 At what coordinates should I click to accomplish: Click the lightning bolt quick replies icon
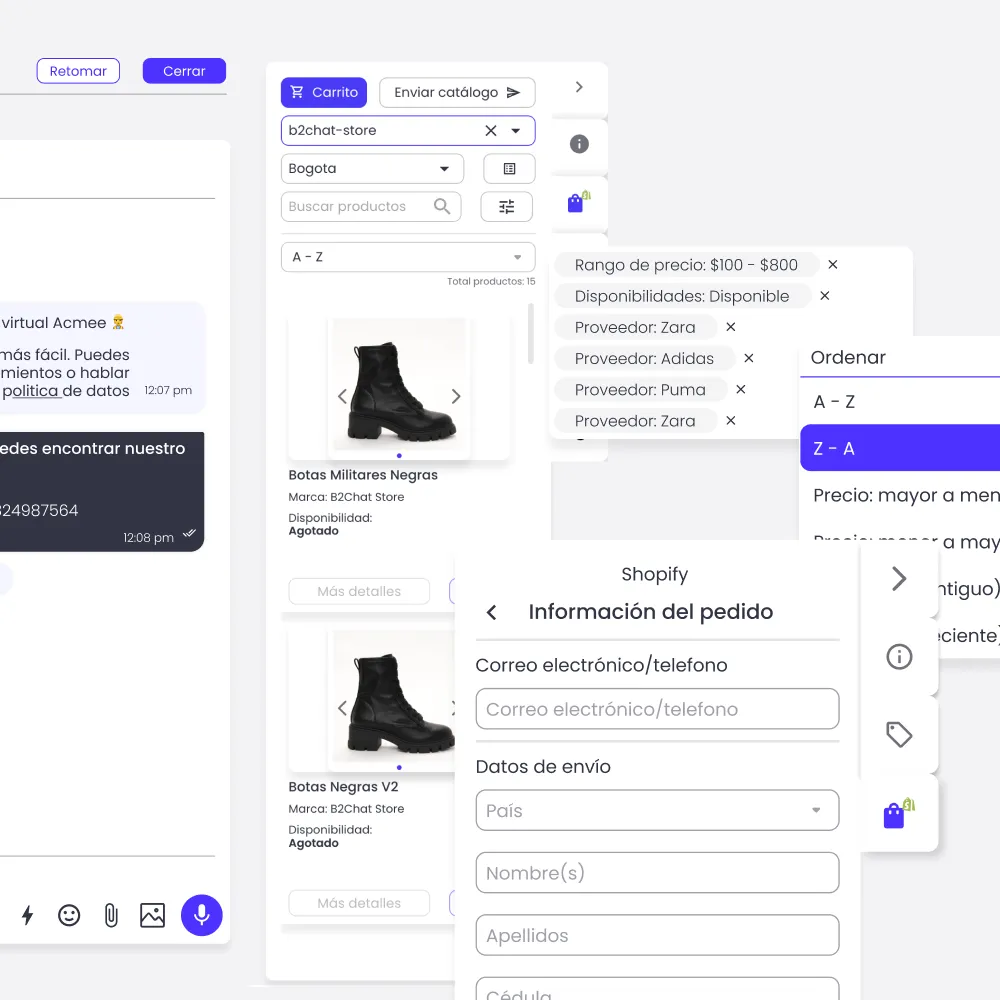pos(27,915)
